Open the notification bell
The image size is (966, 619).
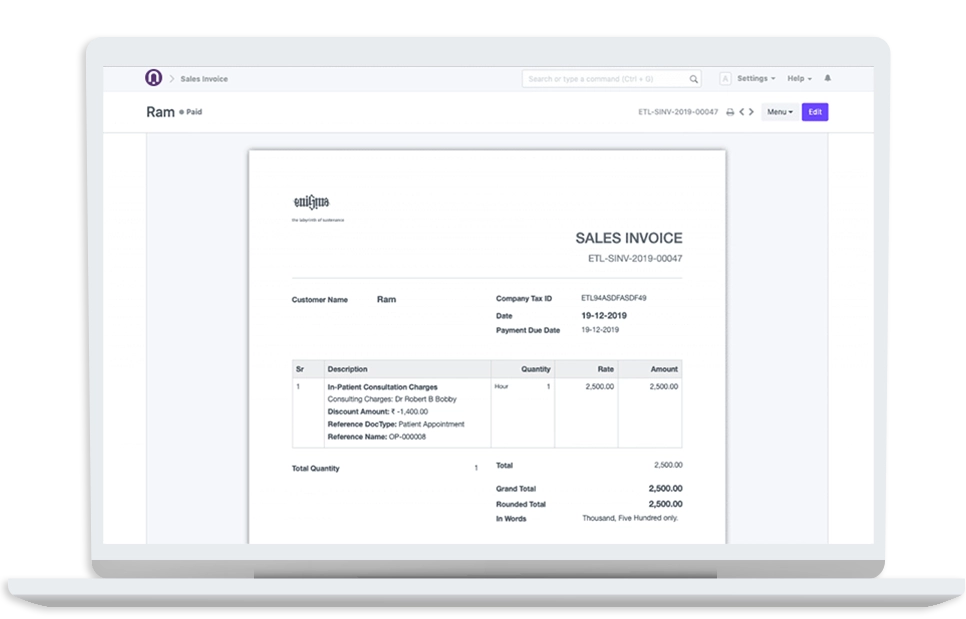pyautogui.click(x=827, y=78)
